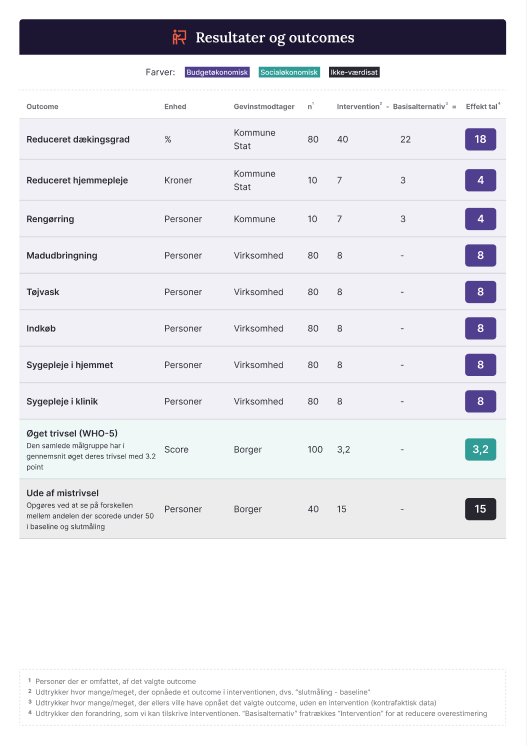Click effect badge 4 for Reduceret hjemmepleje
This screenshot has height=746, width=527.
(x=480, y=180)
